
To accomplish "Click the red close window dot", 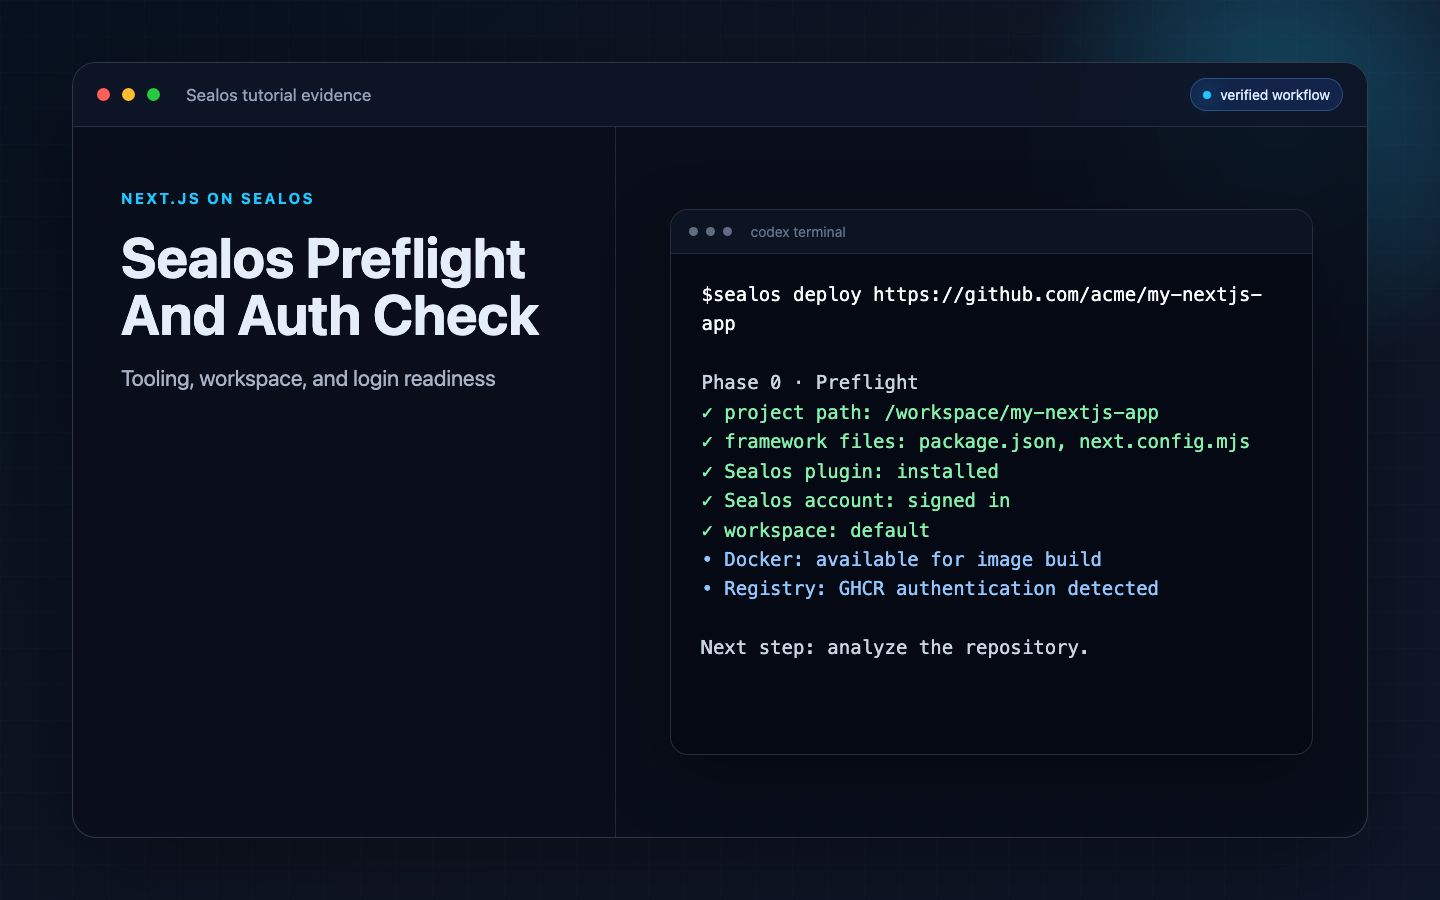I will pyautogui.click(x=103, y=95).
